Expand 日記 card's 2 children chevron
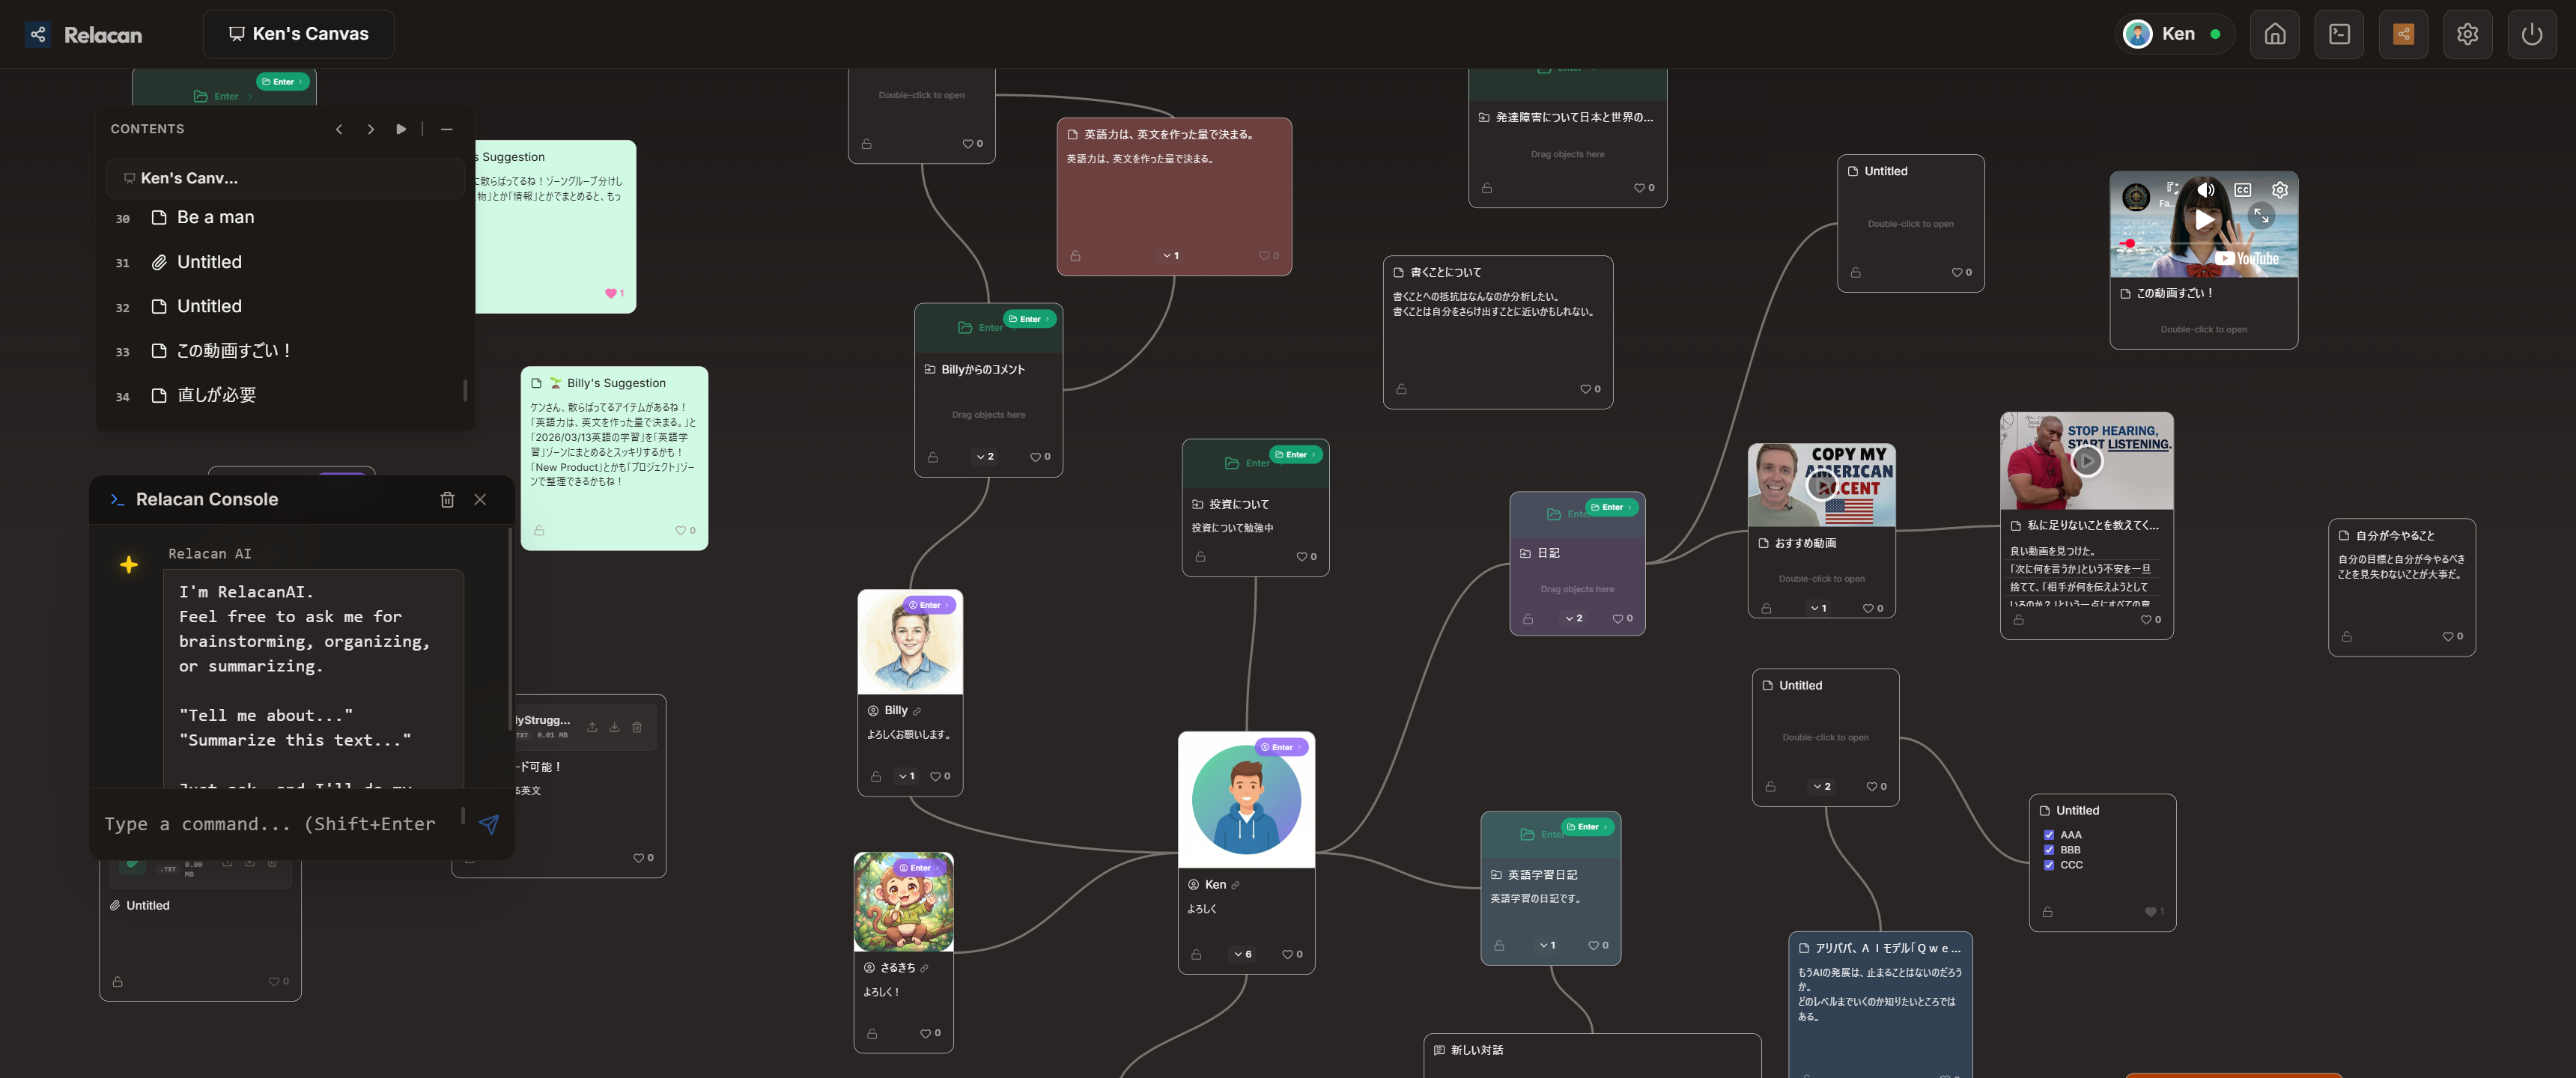 [1573, 618]
